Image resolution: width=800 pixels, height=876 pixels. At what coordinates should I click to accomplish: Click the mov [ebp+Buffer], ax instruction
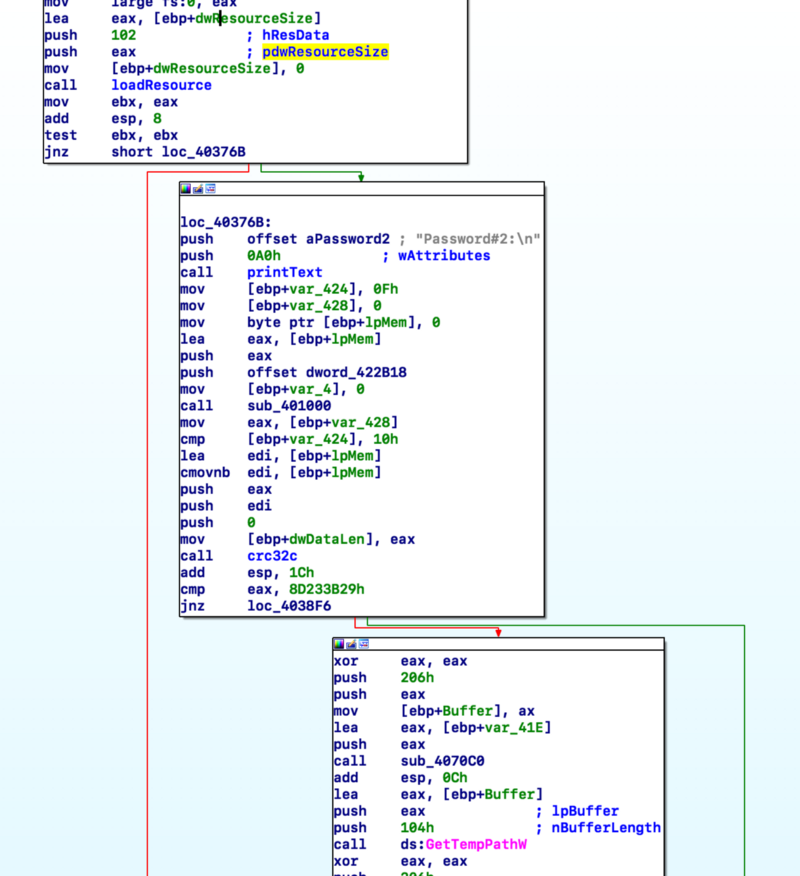pyautogui.click(x=434, y=711)
